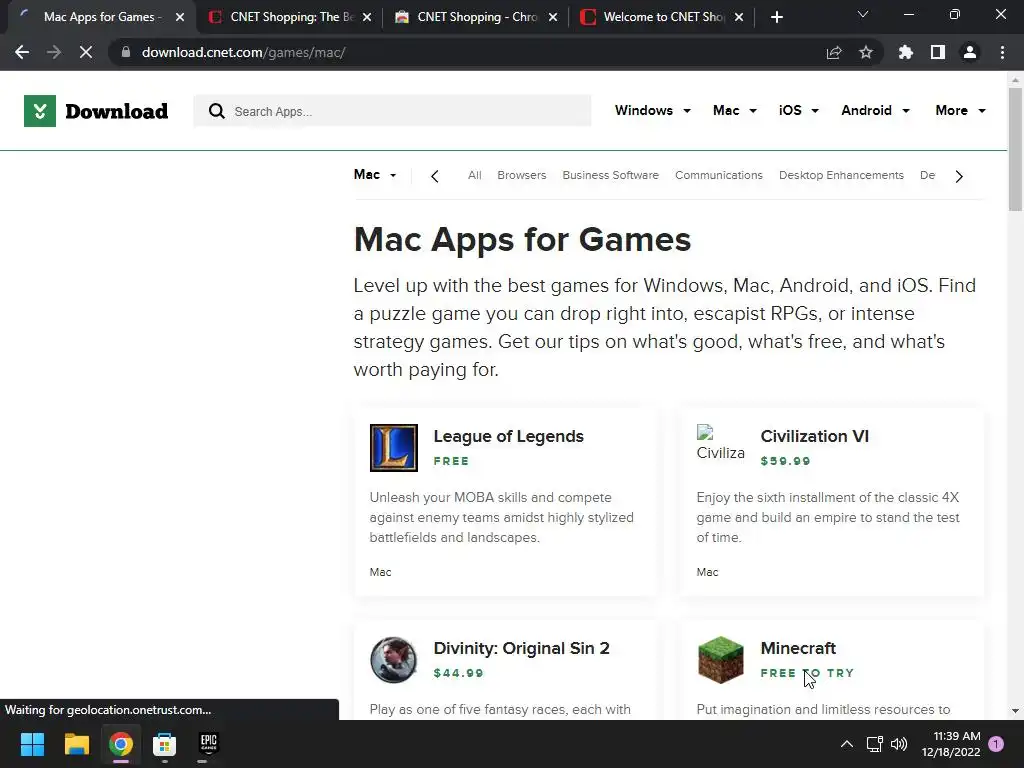Click the address bar URL
The width and height of the screenshot is (1024, 768).
244,52
